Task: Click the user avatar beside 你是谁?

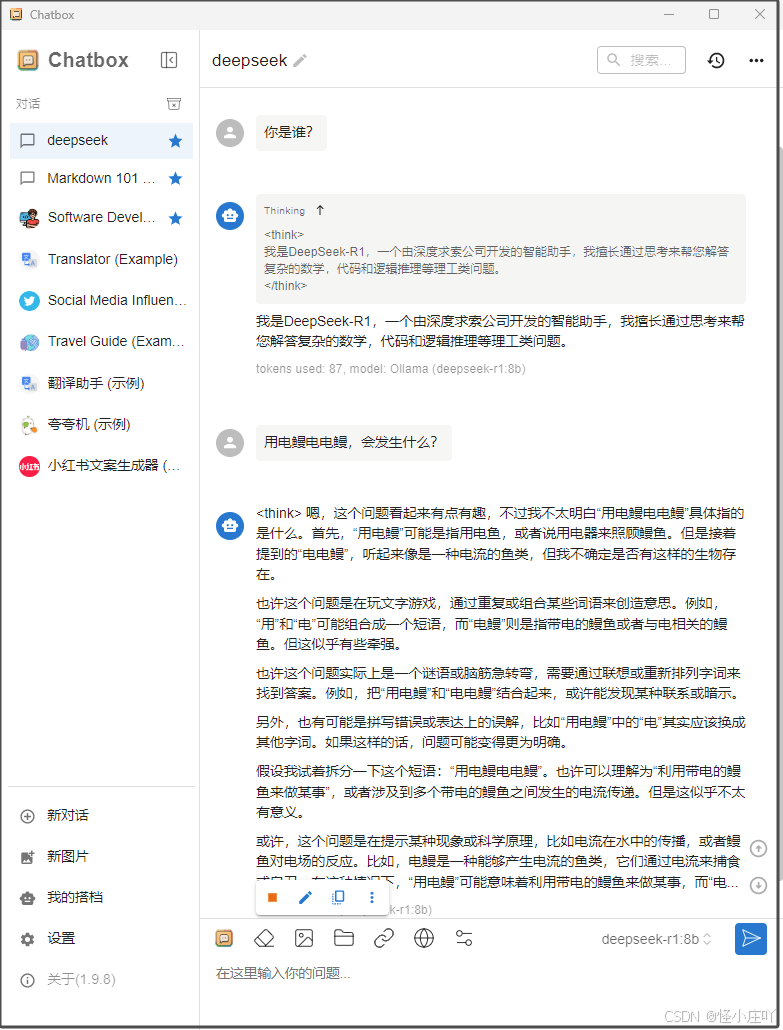Action: pyautogui.click(x=230, y=133)
